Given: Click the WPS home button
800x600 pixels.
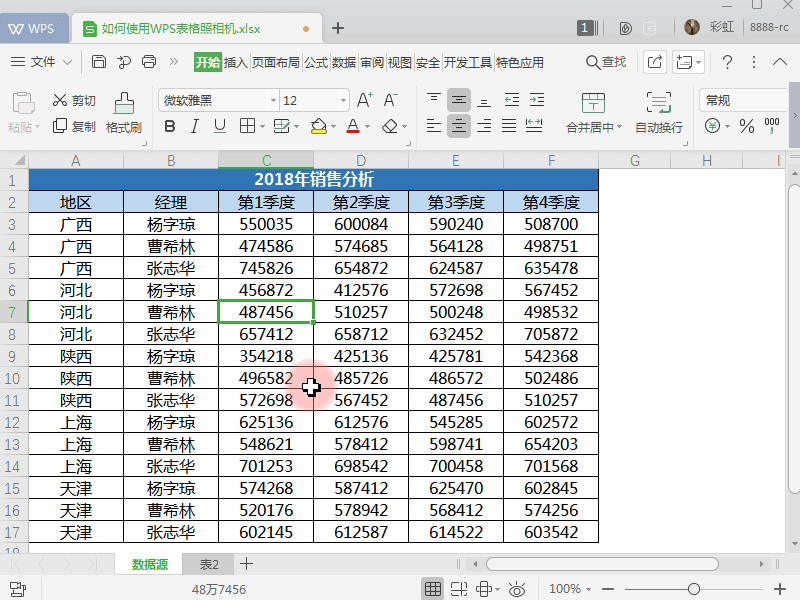Looking at the screenshot, I should click(x=32, y=28).
